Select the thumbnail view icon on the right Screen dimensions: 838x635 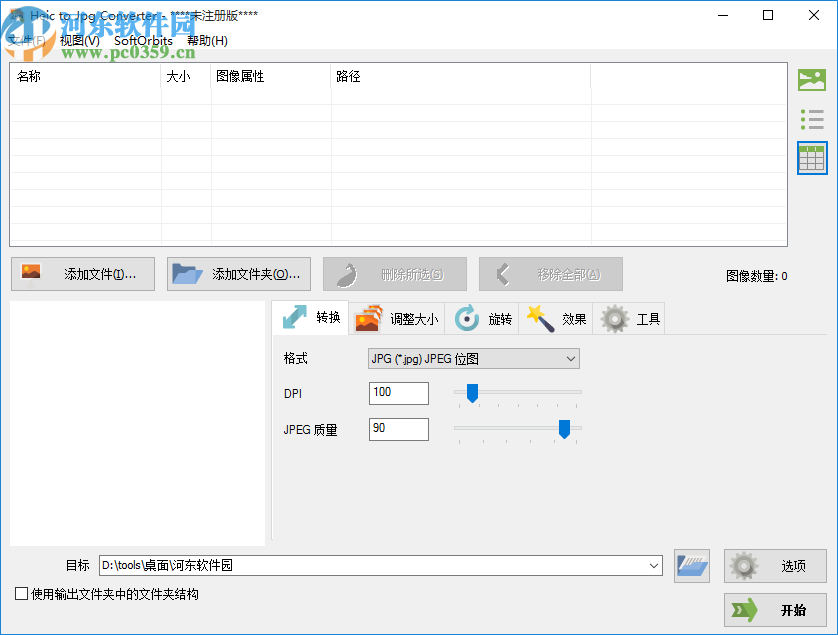coord(811,78)
